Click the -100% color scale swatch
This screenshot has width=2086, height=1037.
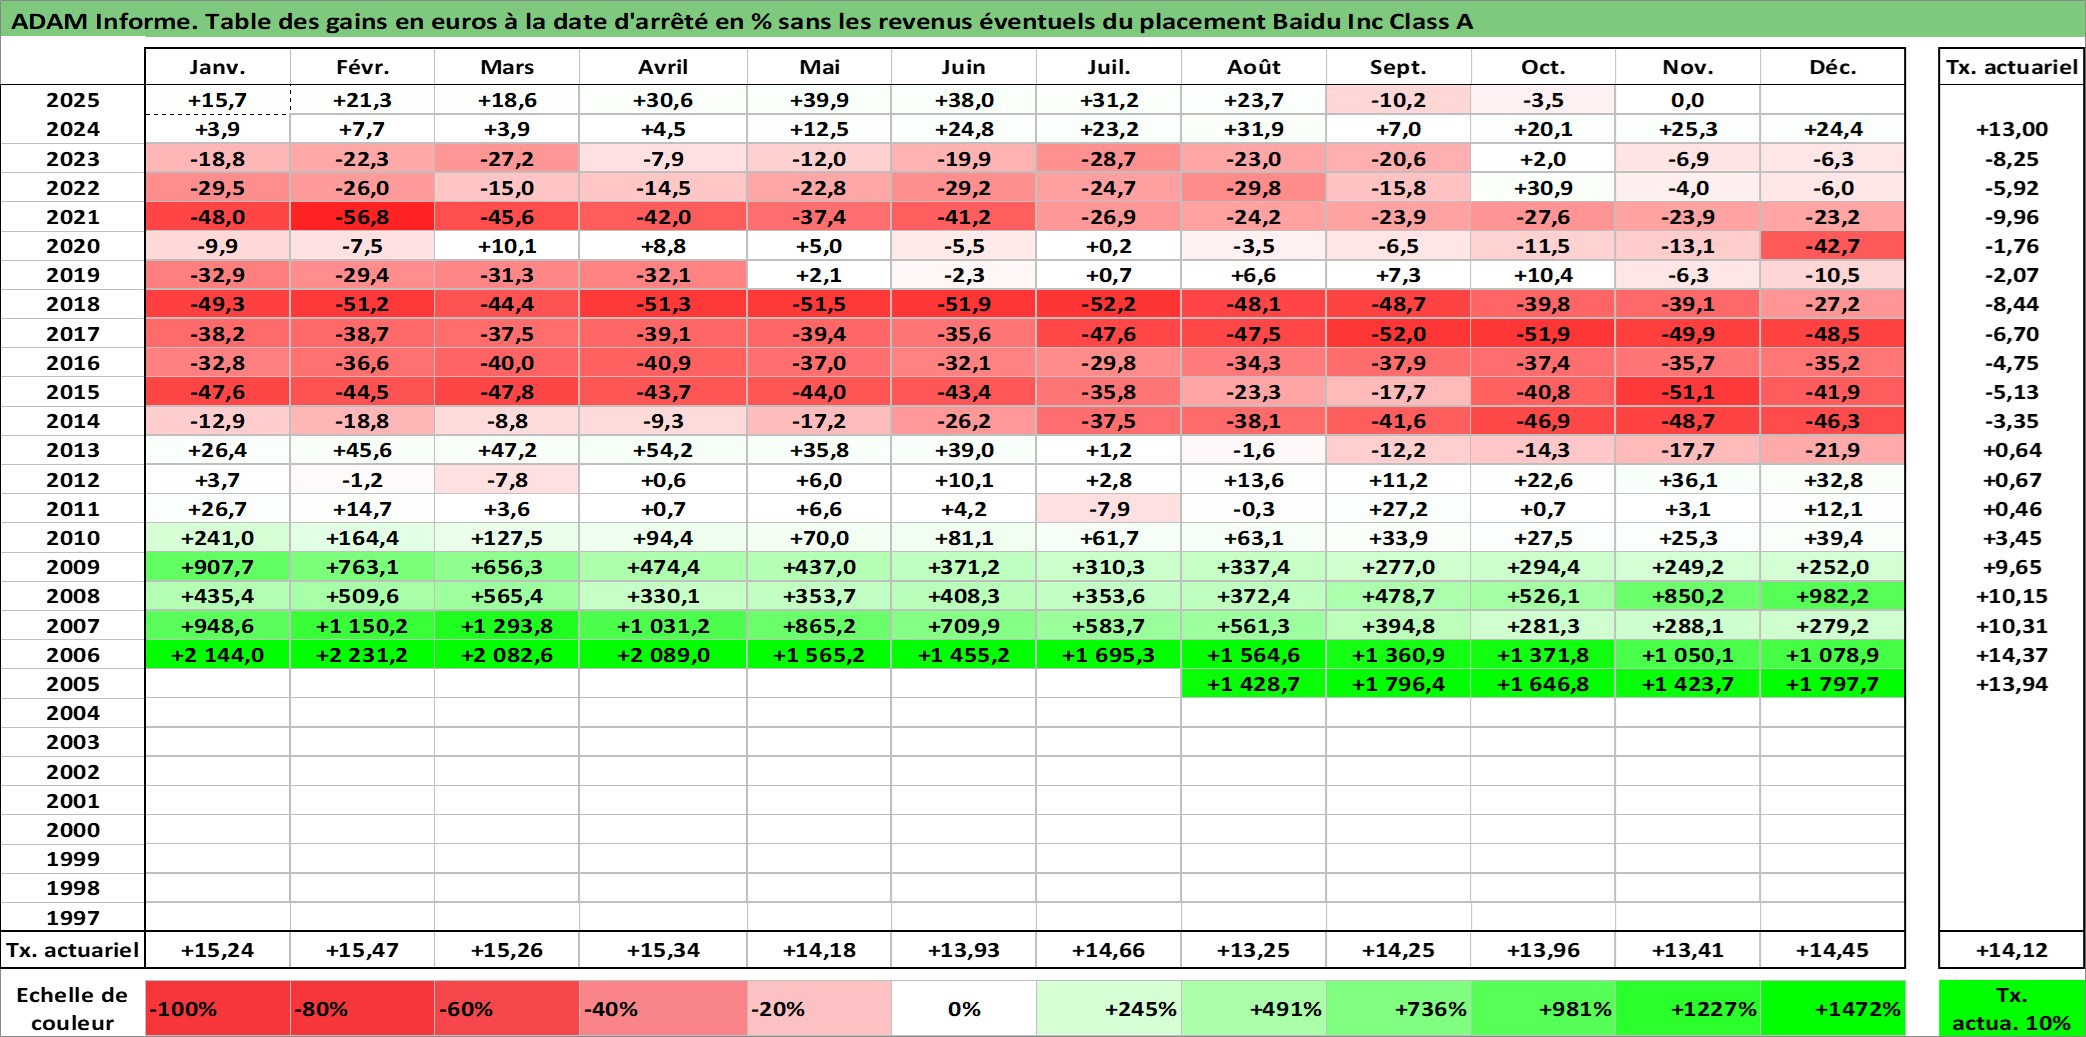(x=217, y=1008)
